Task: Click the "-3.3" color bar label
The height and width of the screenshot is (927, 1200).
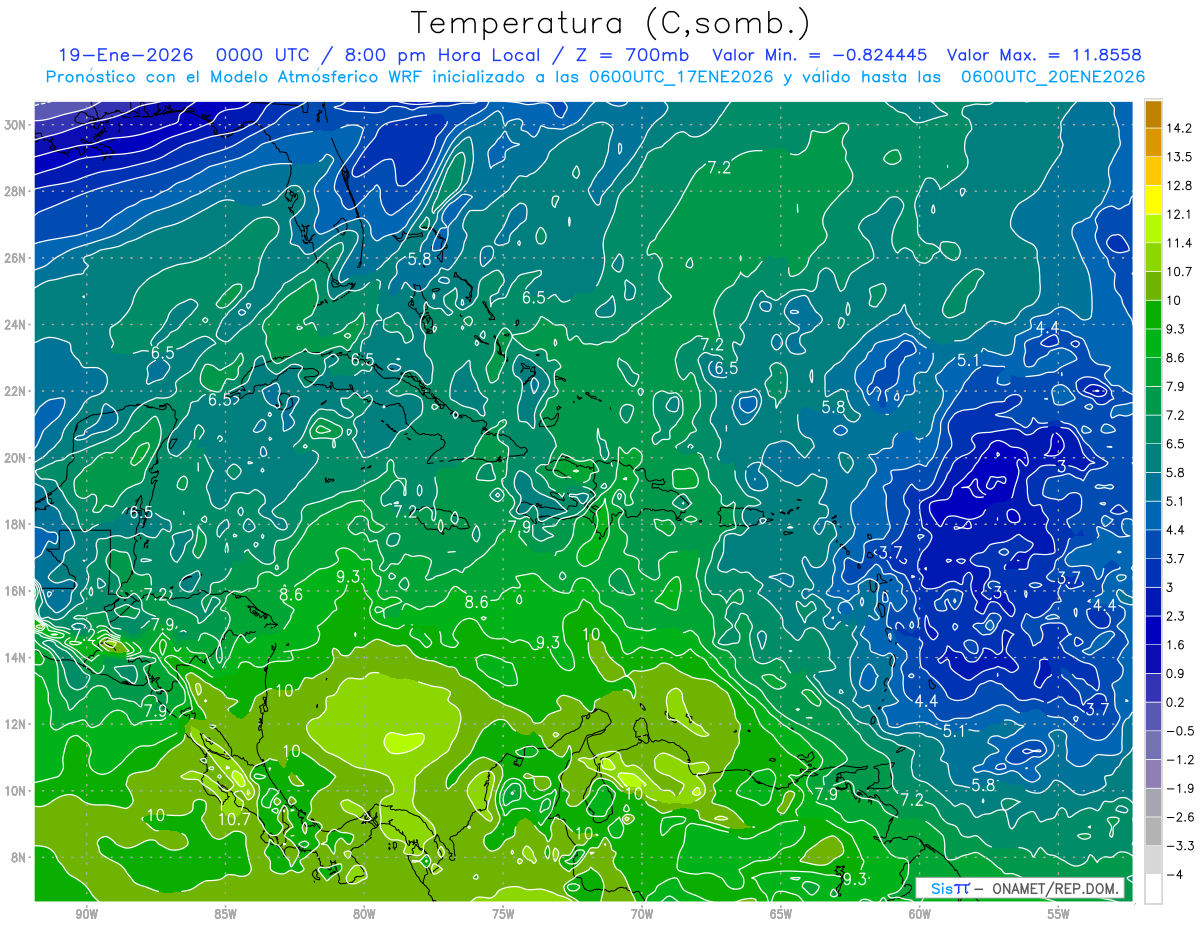Action: click(1179, 846)
